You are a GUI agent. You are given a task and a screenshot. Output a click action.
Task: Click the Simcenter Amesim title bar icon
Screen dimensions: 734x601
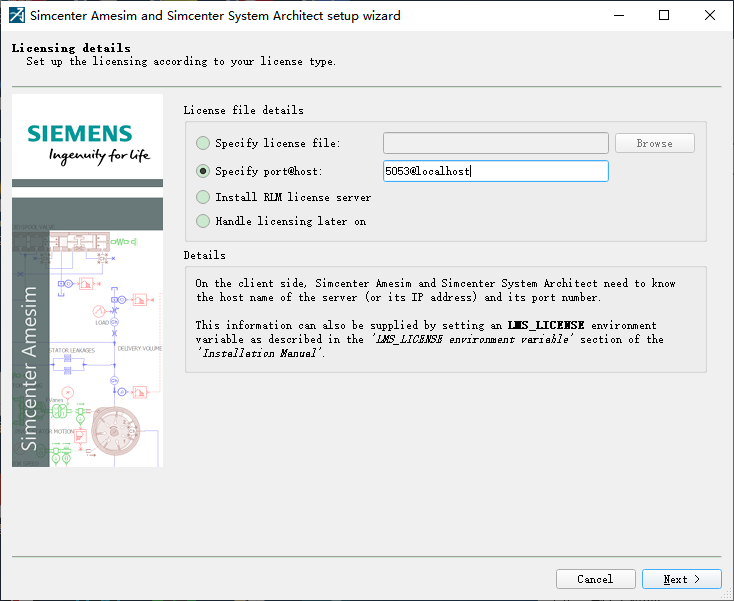(x=16, y=15)
